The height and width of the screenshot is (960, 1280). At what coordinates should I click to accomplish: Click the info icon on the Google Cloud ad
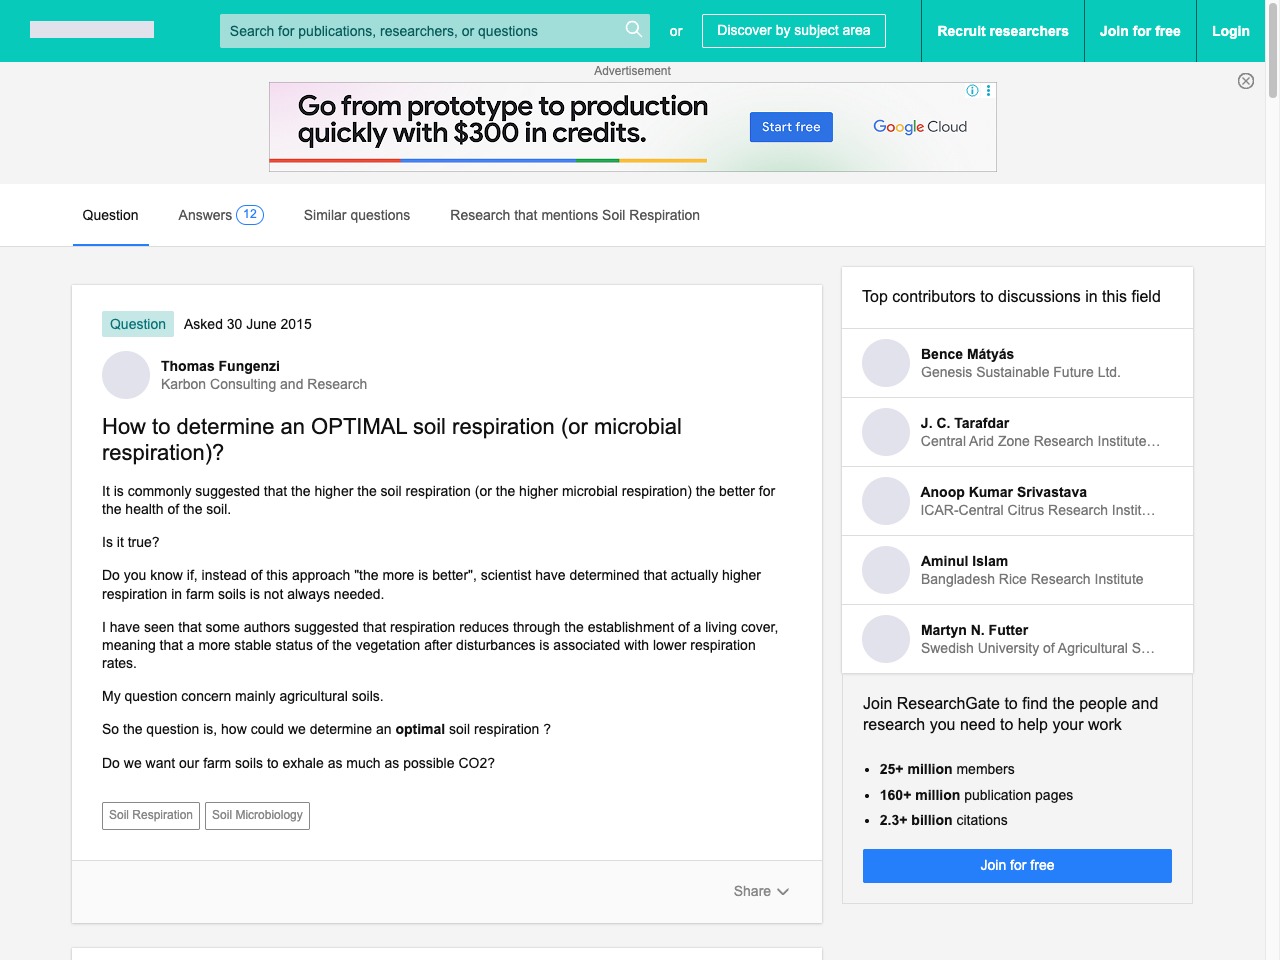(971, 90)
